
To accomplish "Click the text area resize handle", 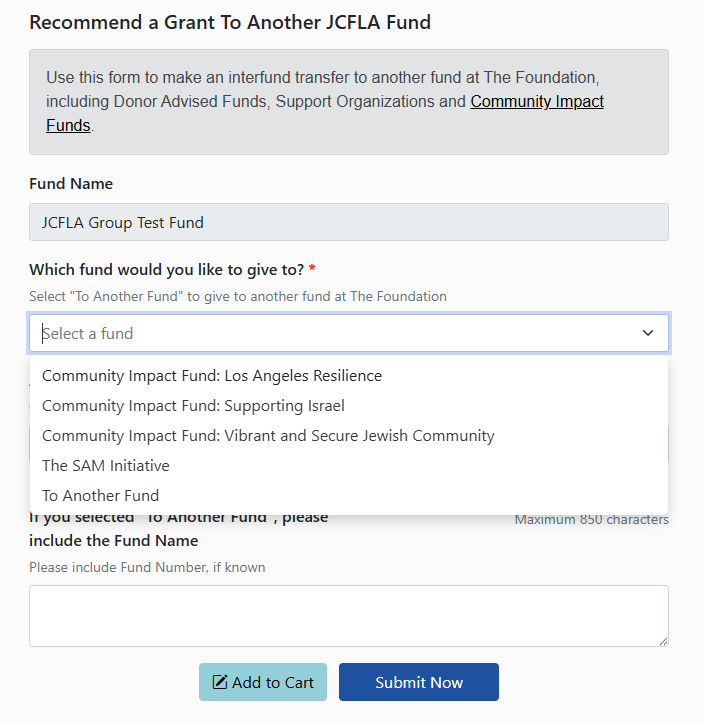I will (x=663, y=641).
